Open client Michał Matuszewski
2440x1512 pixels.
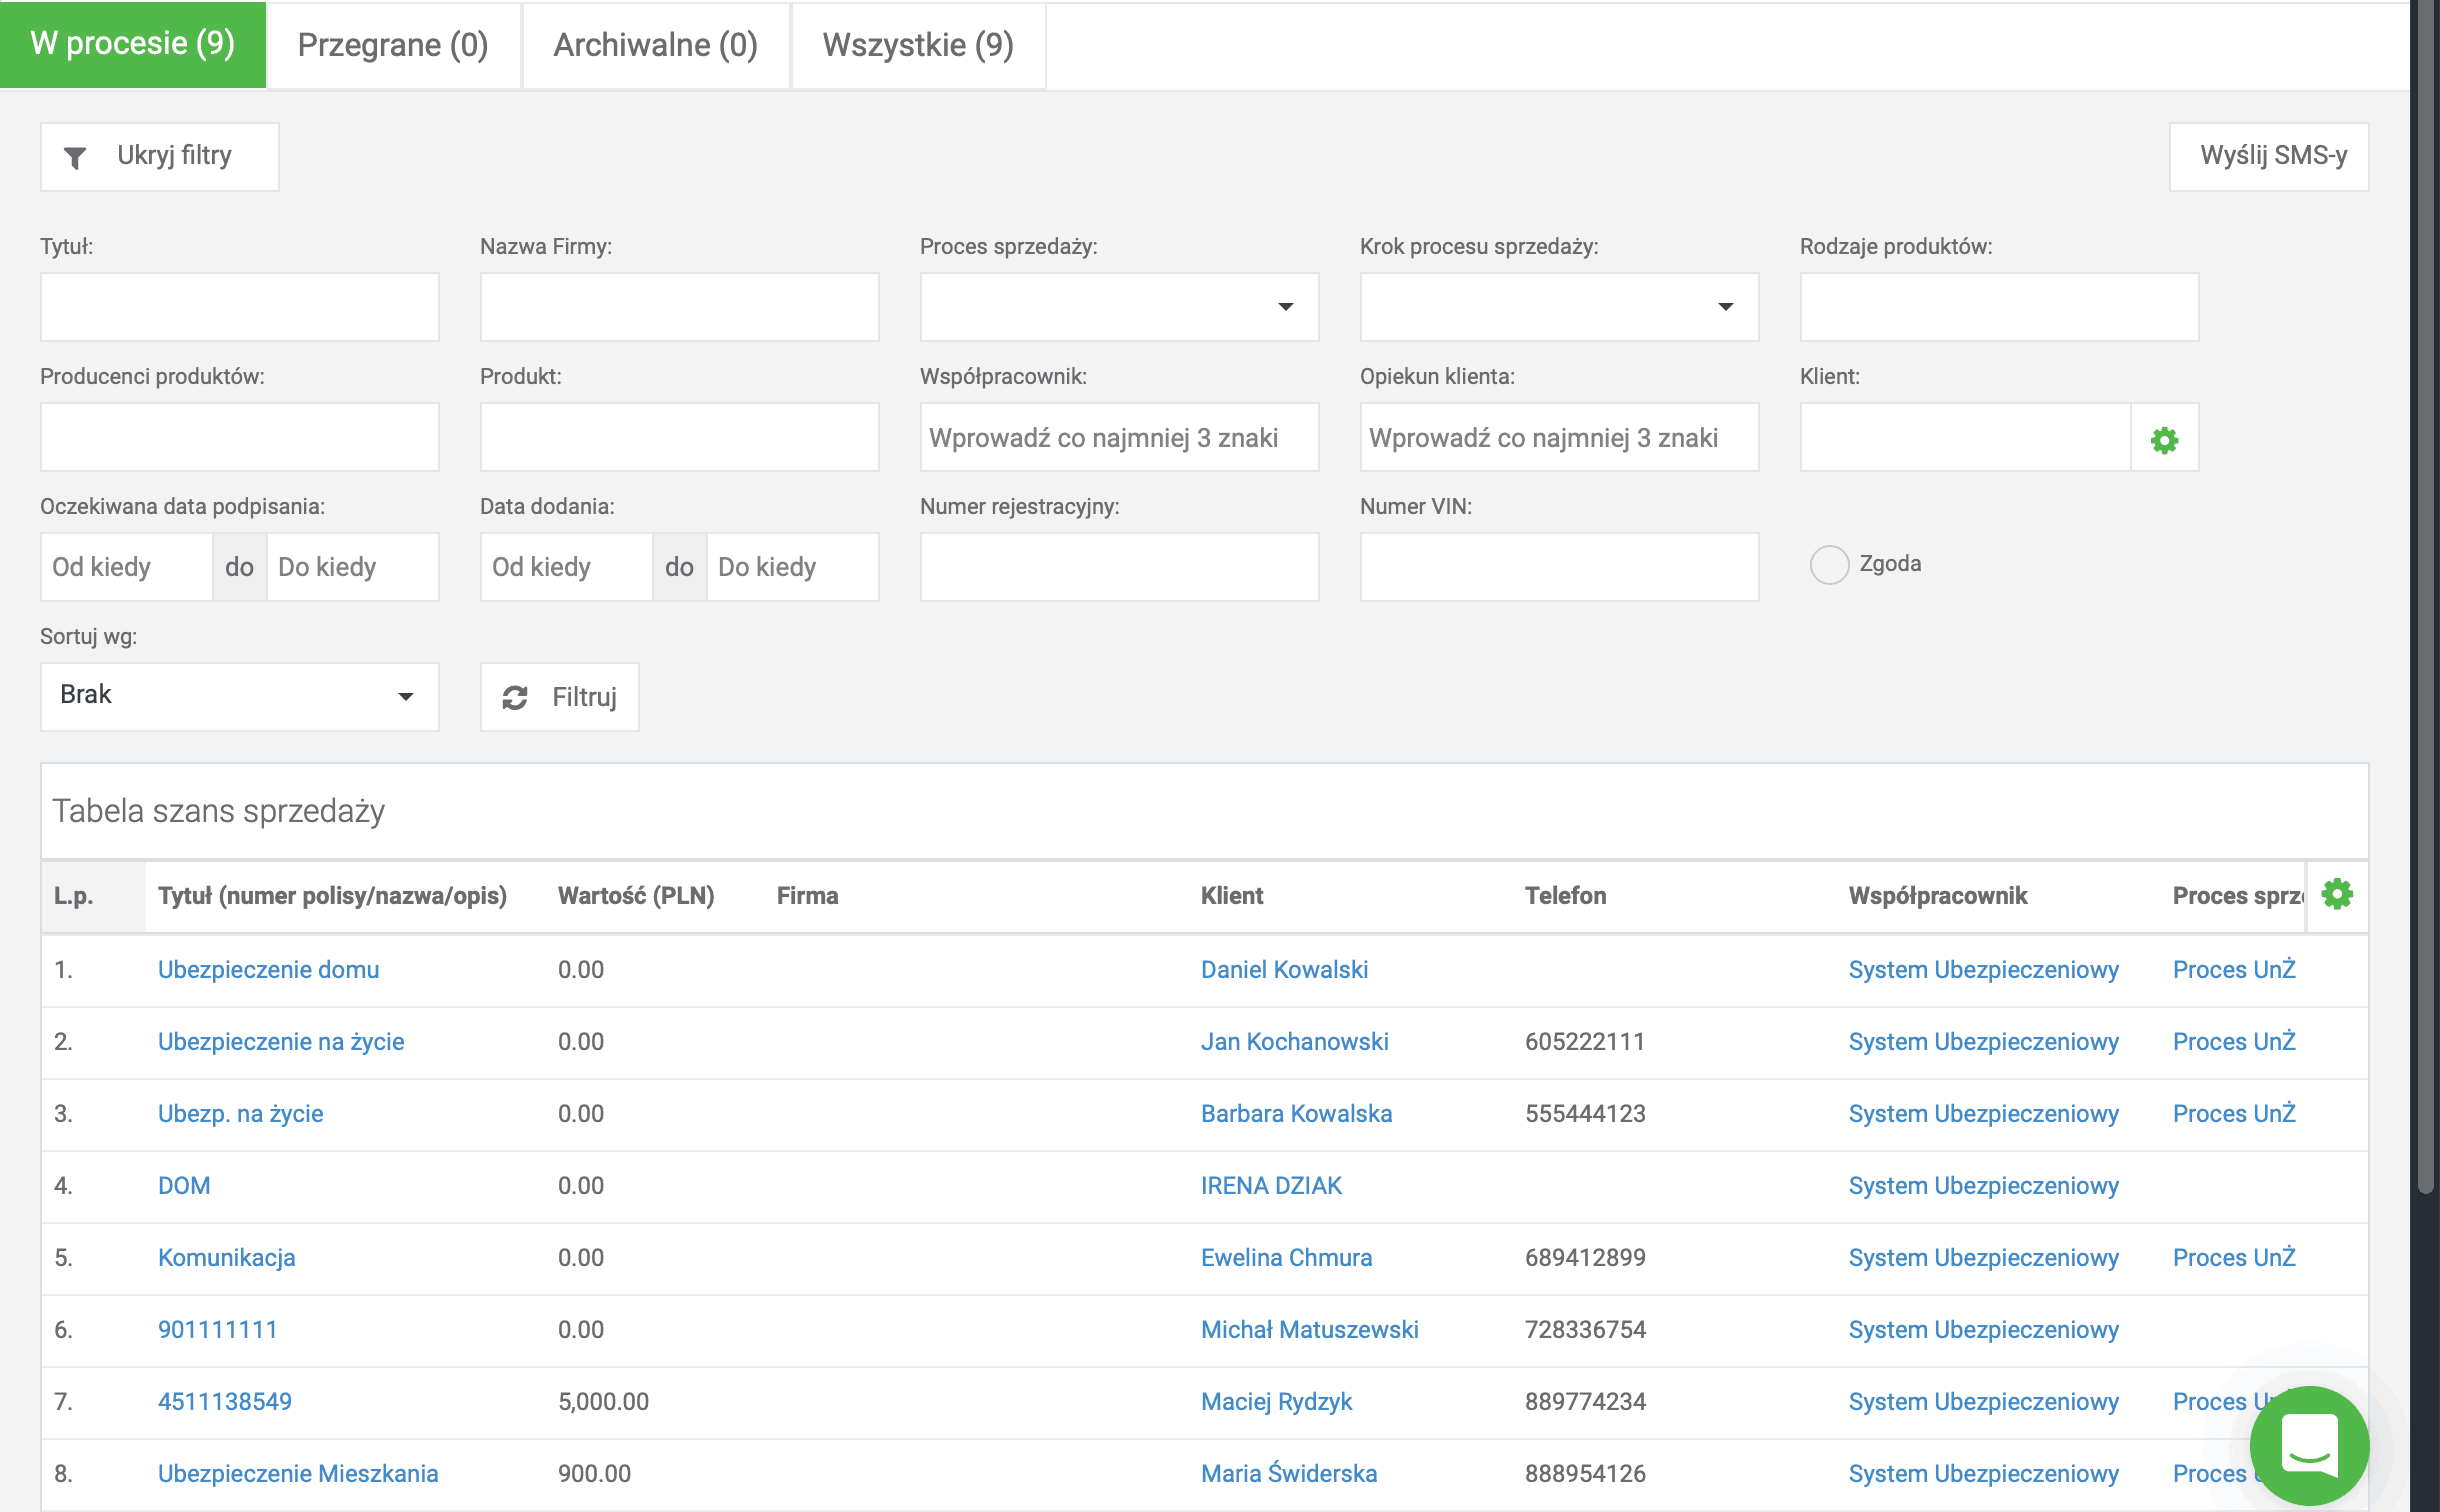pyautogui.click(x=1309, y=1330)
